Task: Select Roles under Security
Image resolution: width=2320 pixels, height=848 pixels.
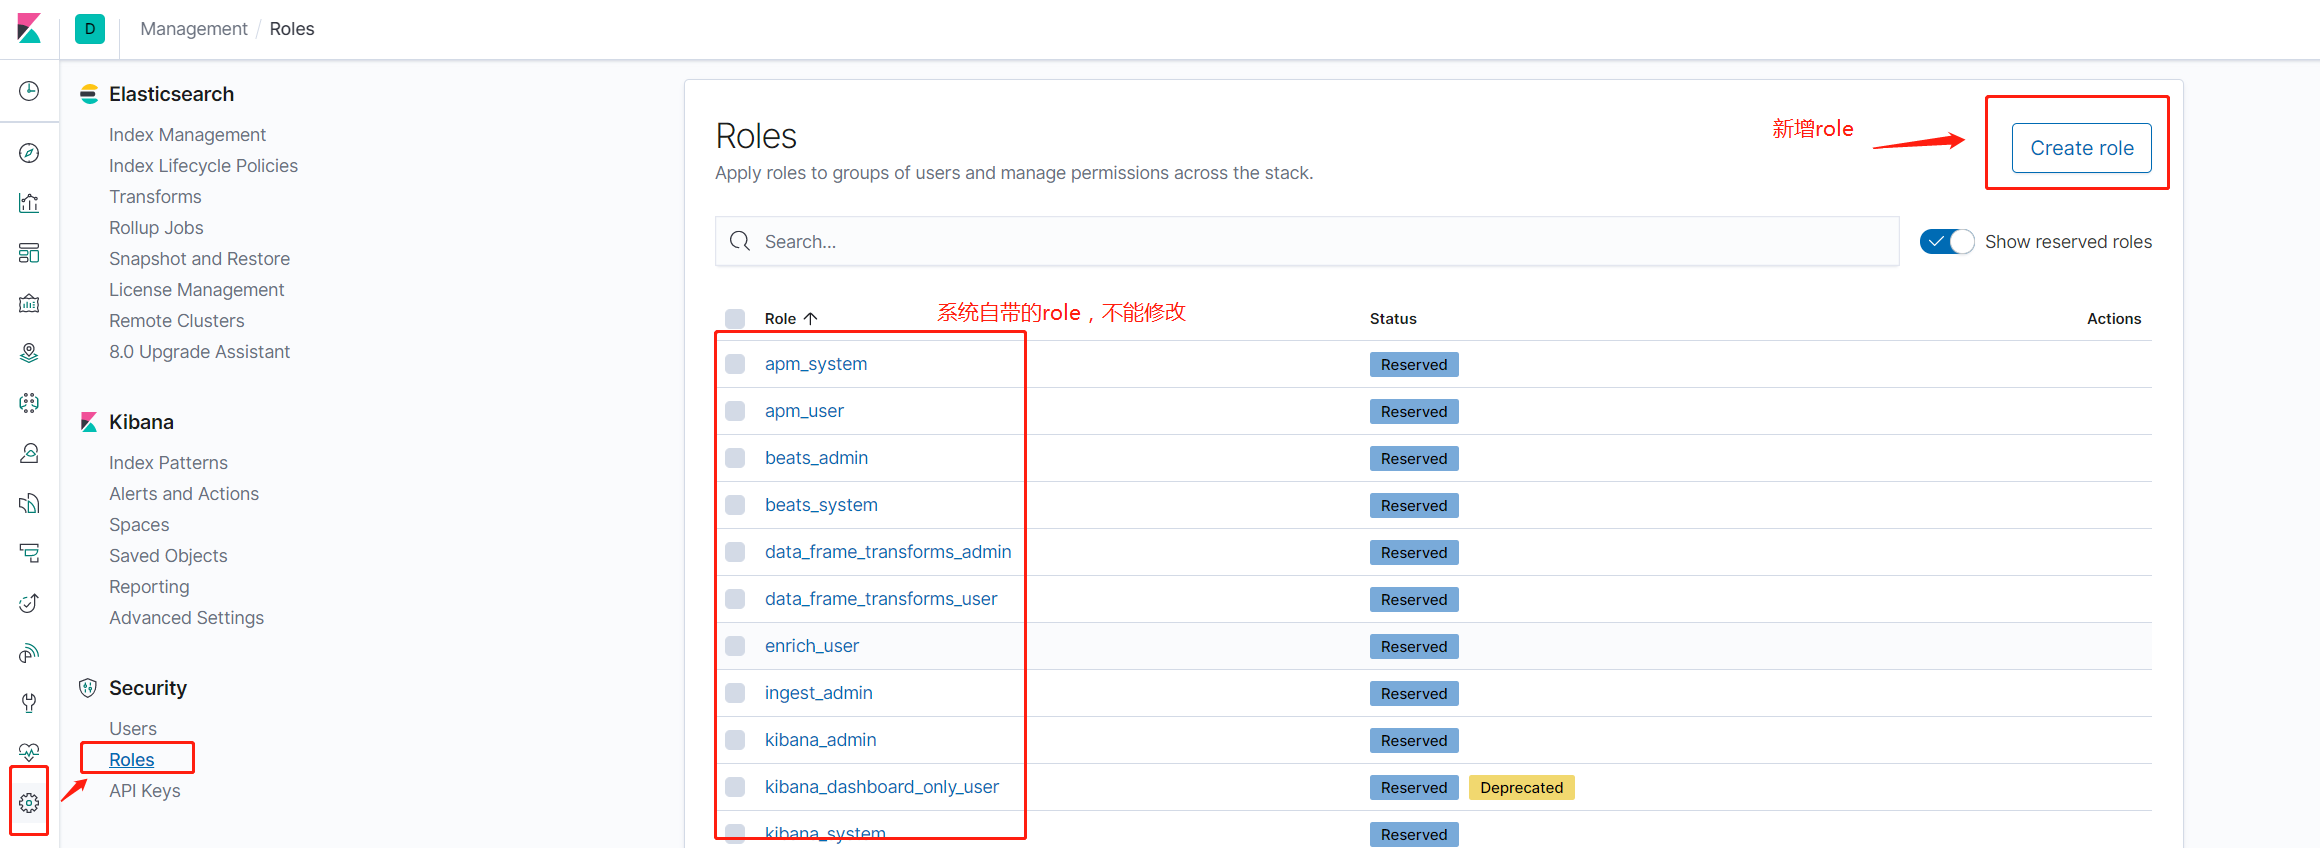Action: [x=132, y=759]
